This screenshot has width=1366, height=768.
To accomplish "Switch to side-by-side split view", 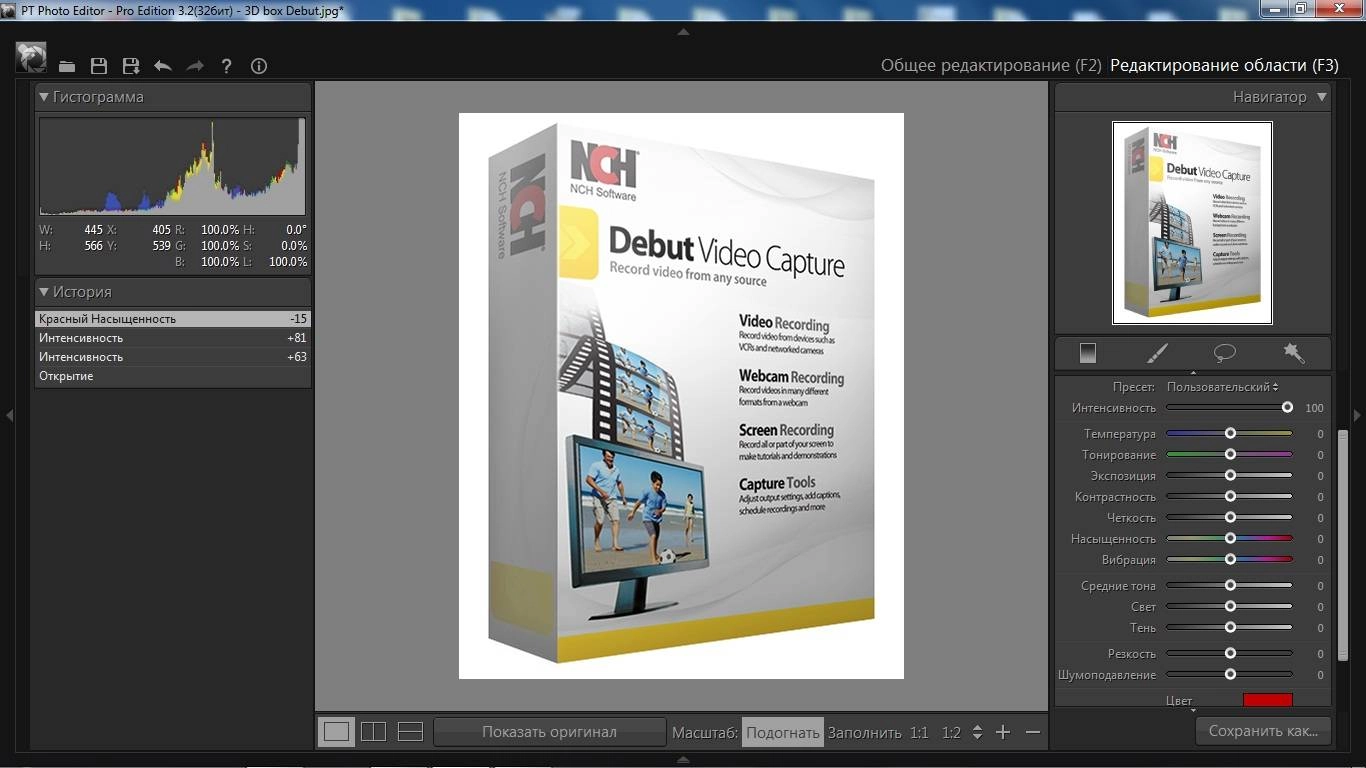I will (373, 732).
